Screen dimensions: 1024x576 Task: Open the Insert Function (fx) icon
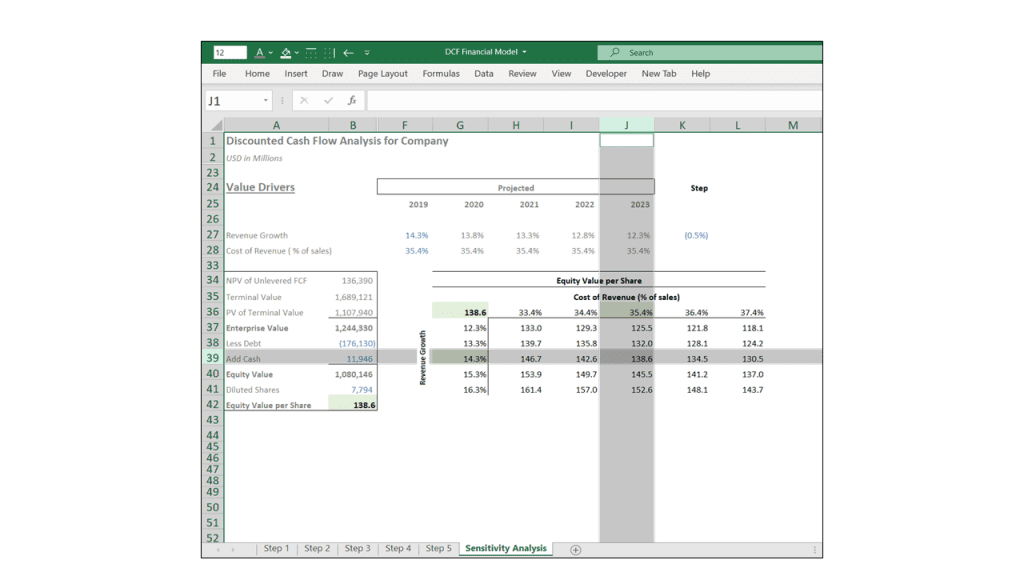353,100
